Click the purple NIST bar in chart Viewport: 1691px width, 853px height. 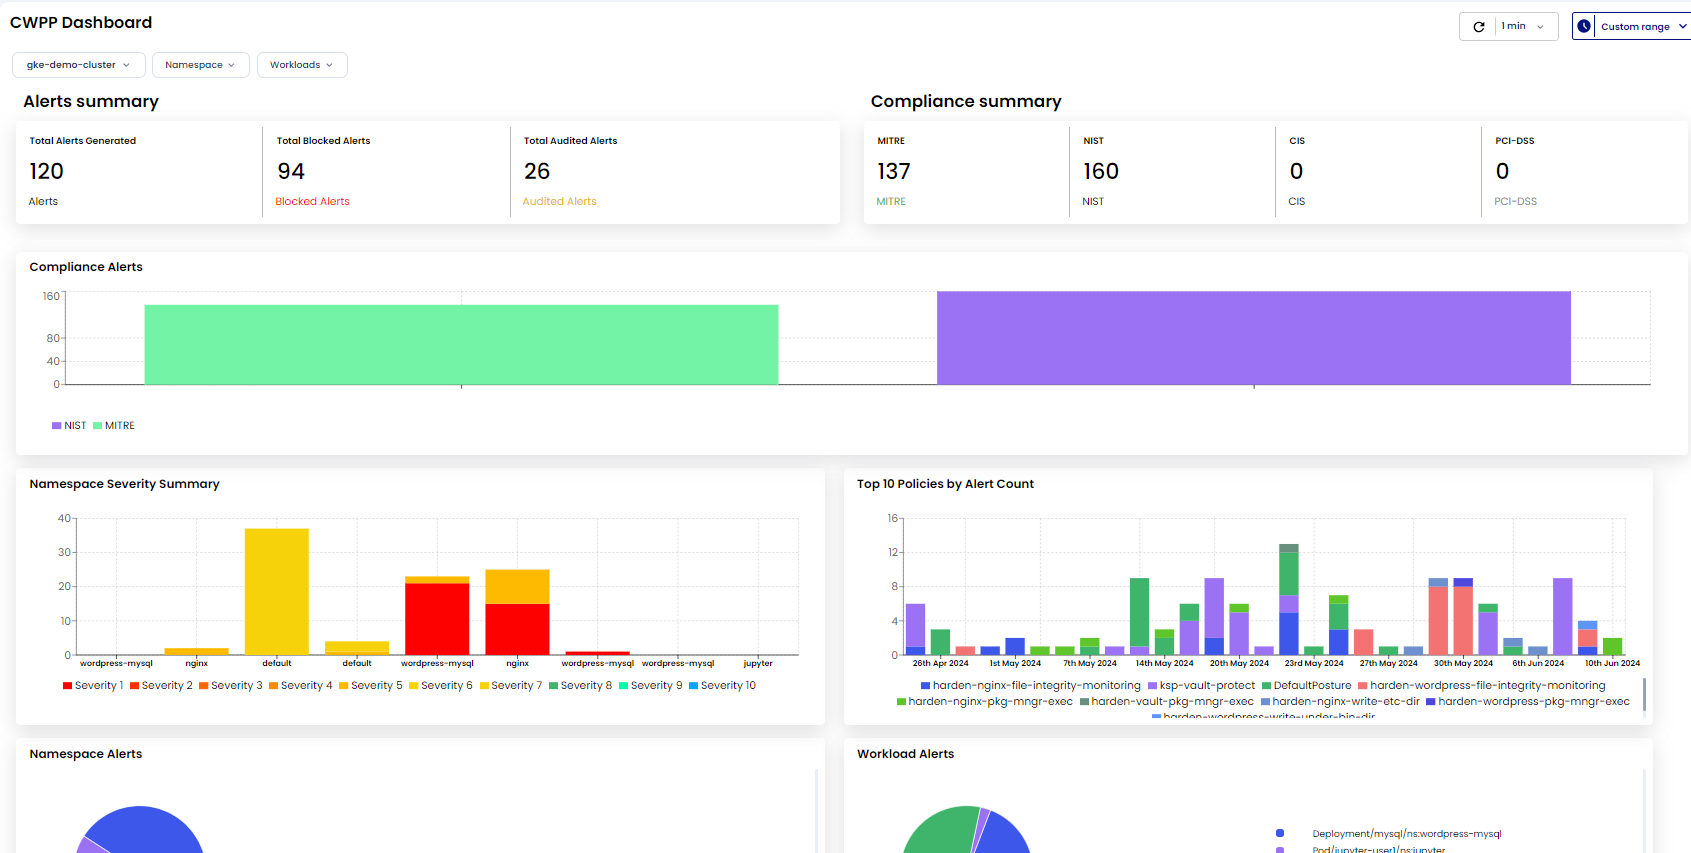(x=1253, y=338)
